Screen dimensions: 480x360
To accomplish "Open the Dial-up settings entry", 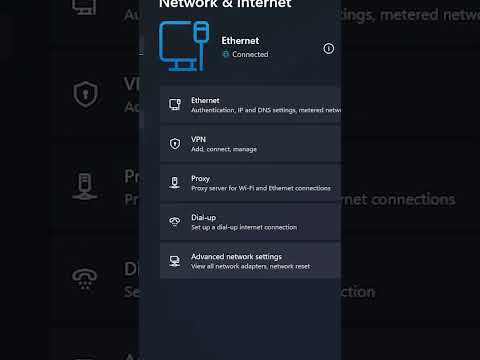I will pos(250,222).
